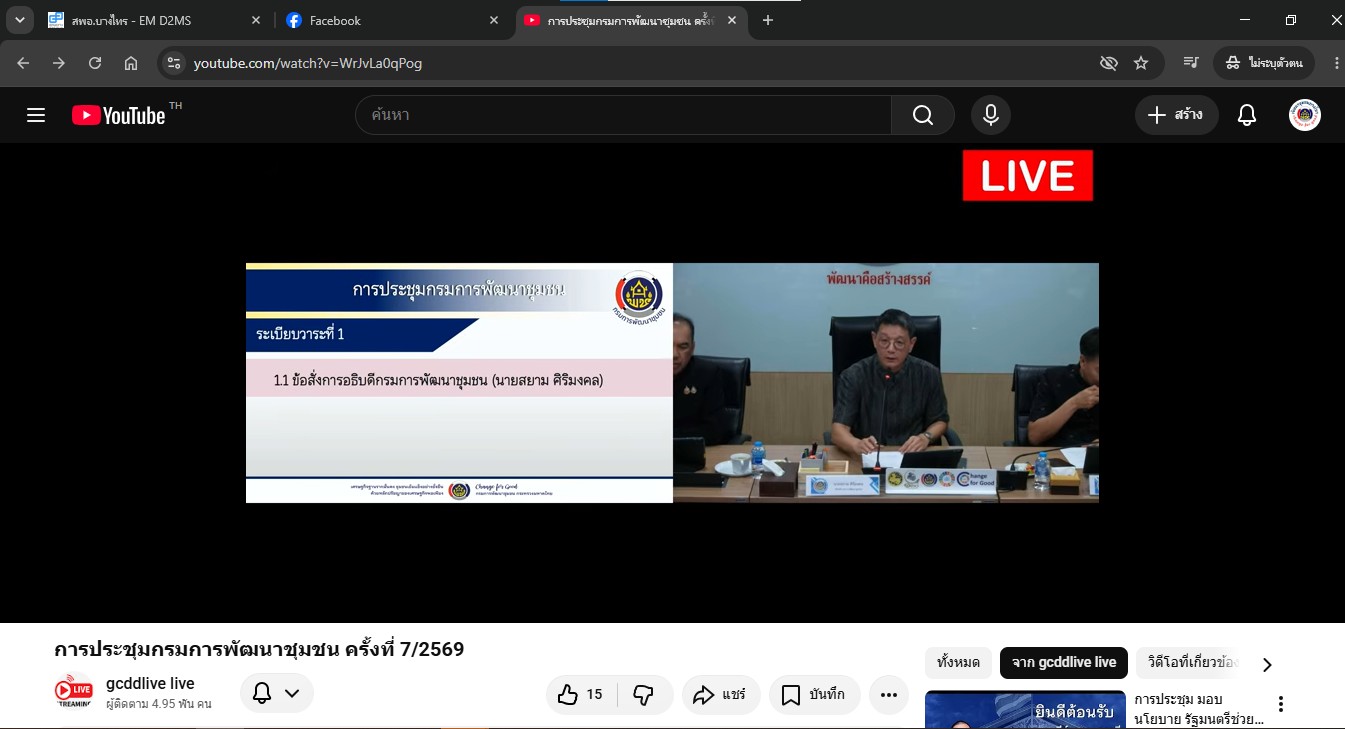1345x729 pixels.
Task: Close the YouTube video tab
Action: coord(732,20)
